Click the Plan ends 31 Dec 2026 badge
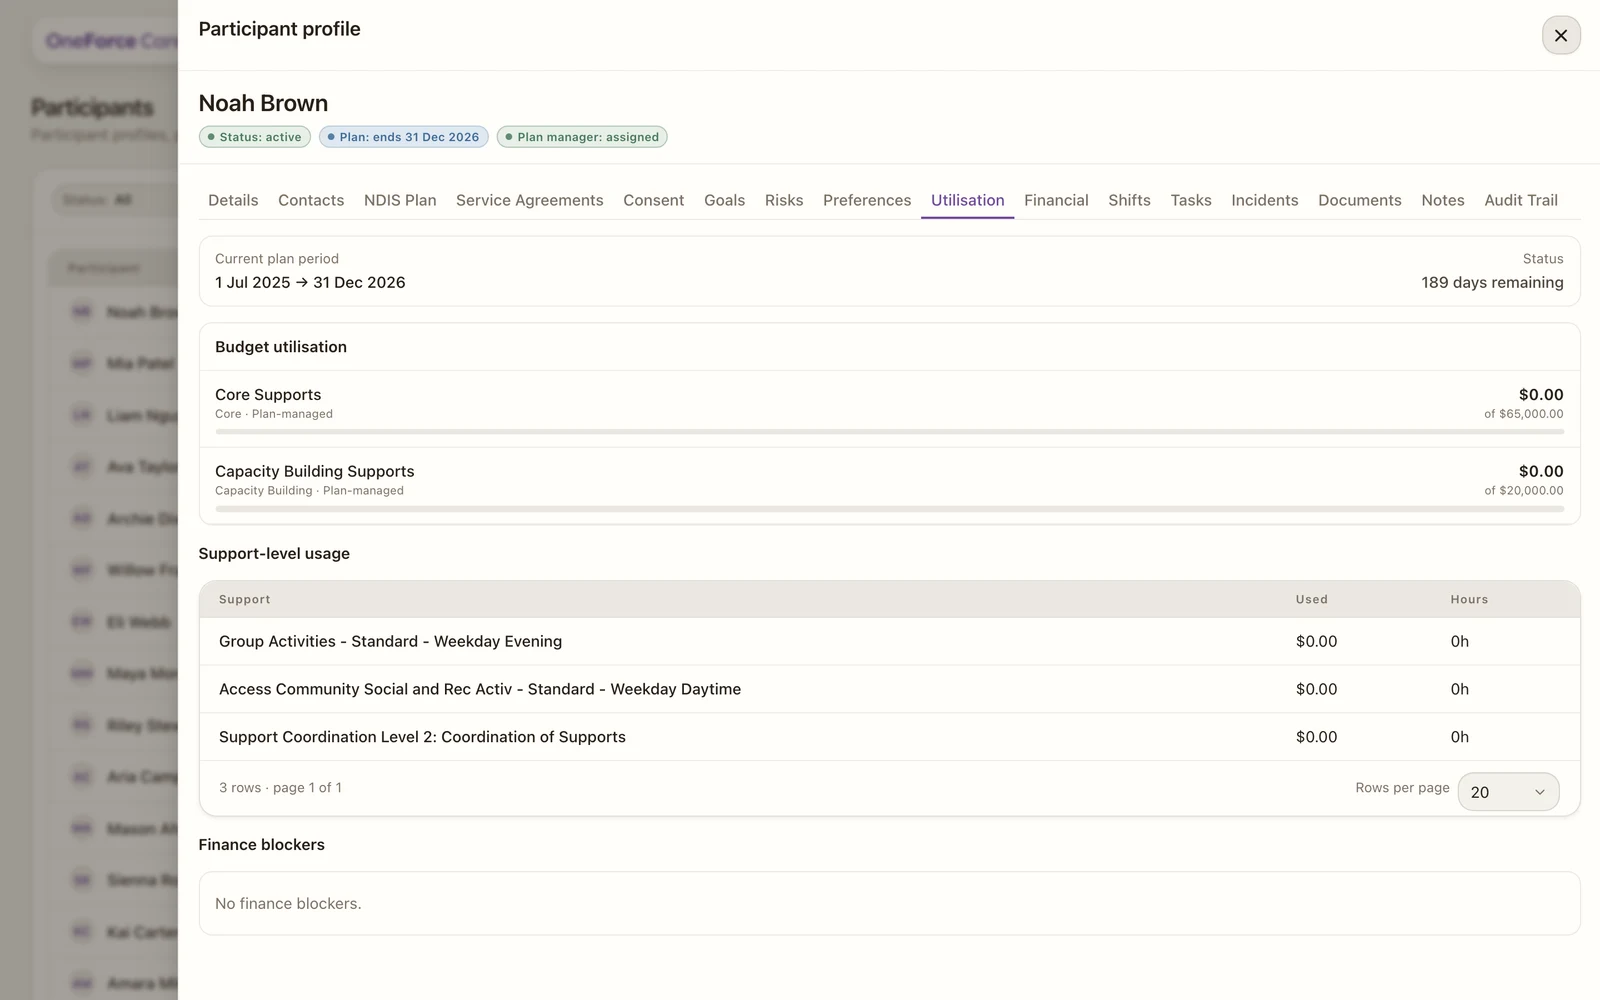Screen dimensions: 1600x1000 pos(404,137)
